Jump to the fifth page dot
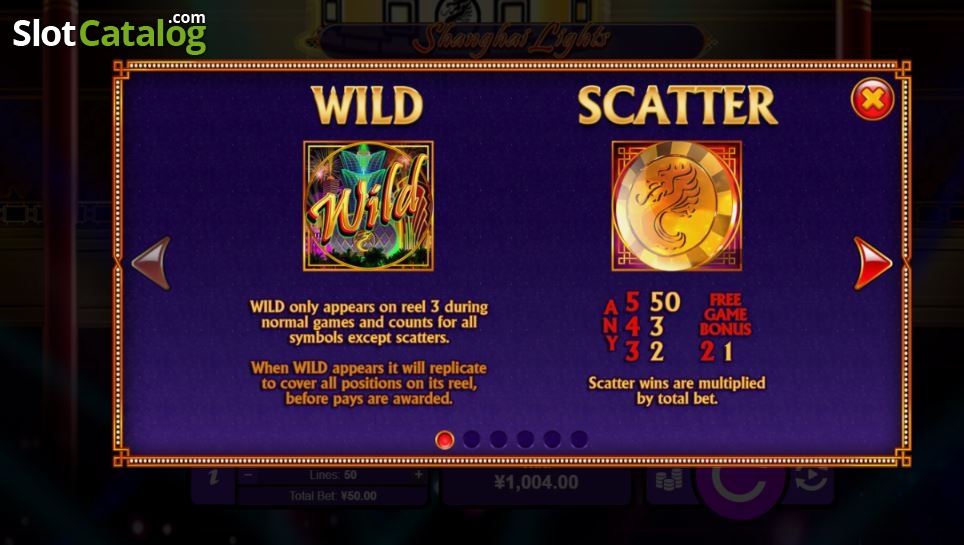 [x=552, y=439]
